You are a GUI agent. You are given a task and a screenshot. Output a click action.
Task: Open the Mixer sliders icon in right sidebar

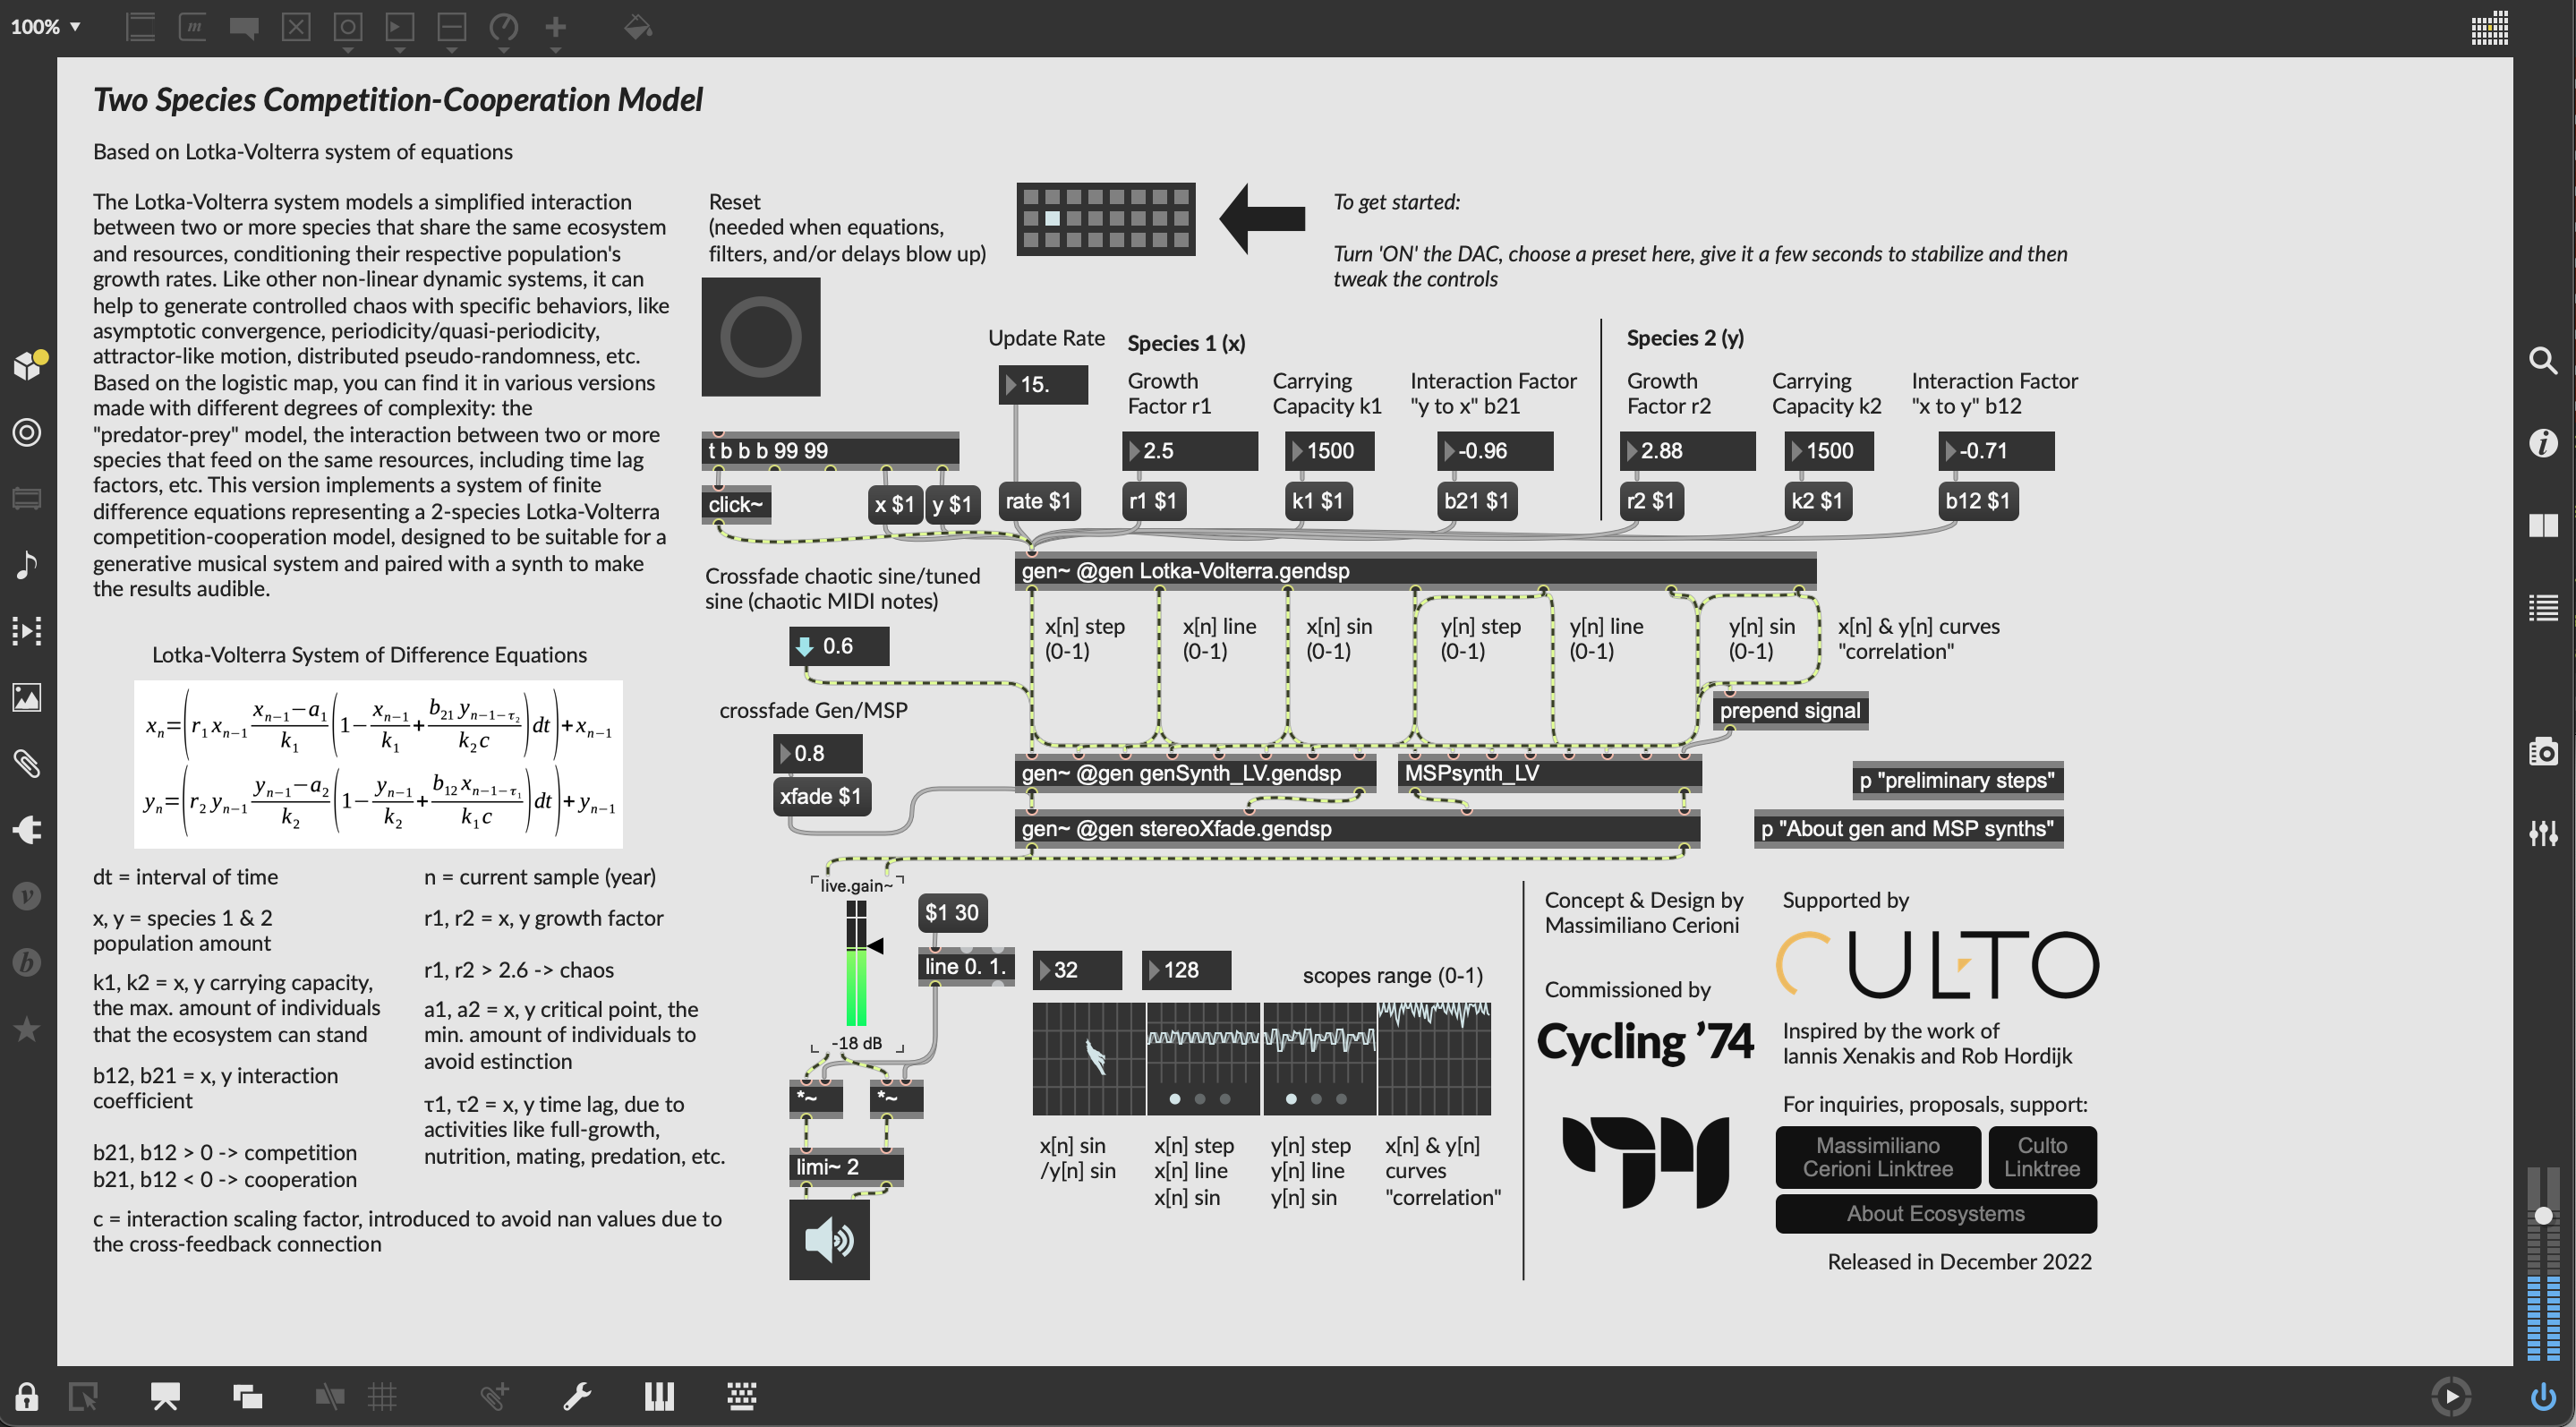(2543, 832)
